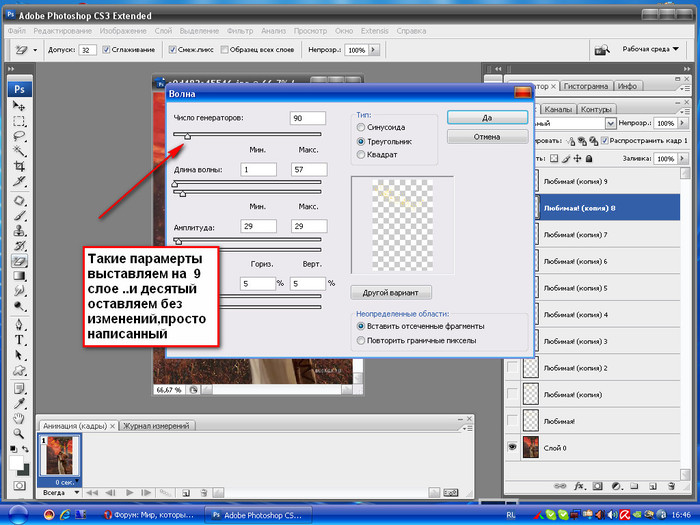Click the Число генераторов slider handle

pyautogui.click(x=188, y=136)
